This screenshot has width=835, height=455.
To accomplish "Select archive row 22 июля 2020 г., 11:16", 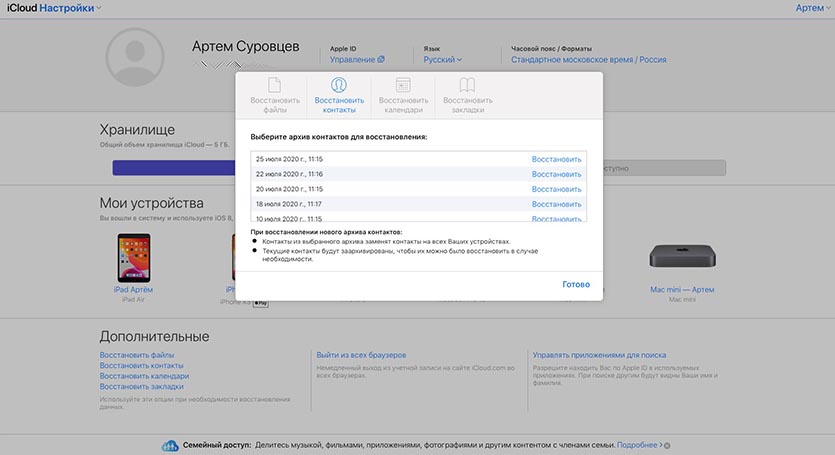I will 419,174.
